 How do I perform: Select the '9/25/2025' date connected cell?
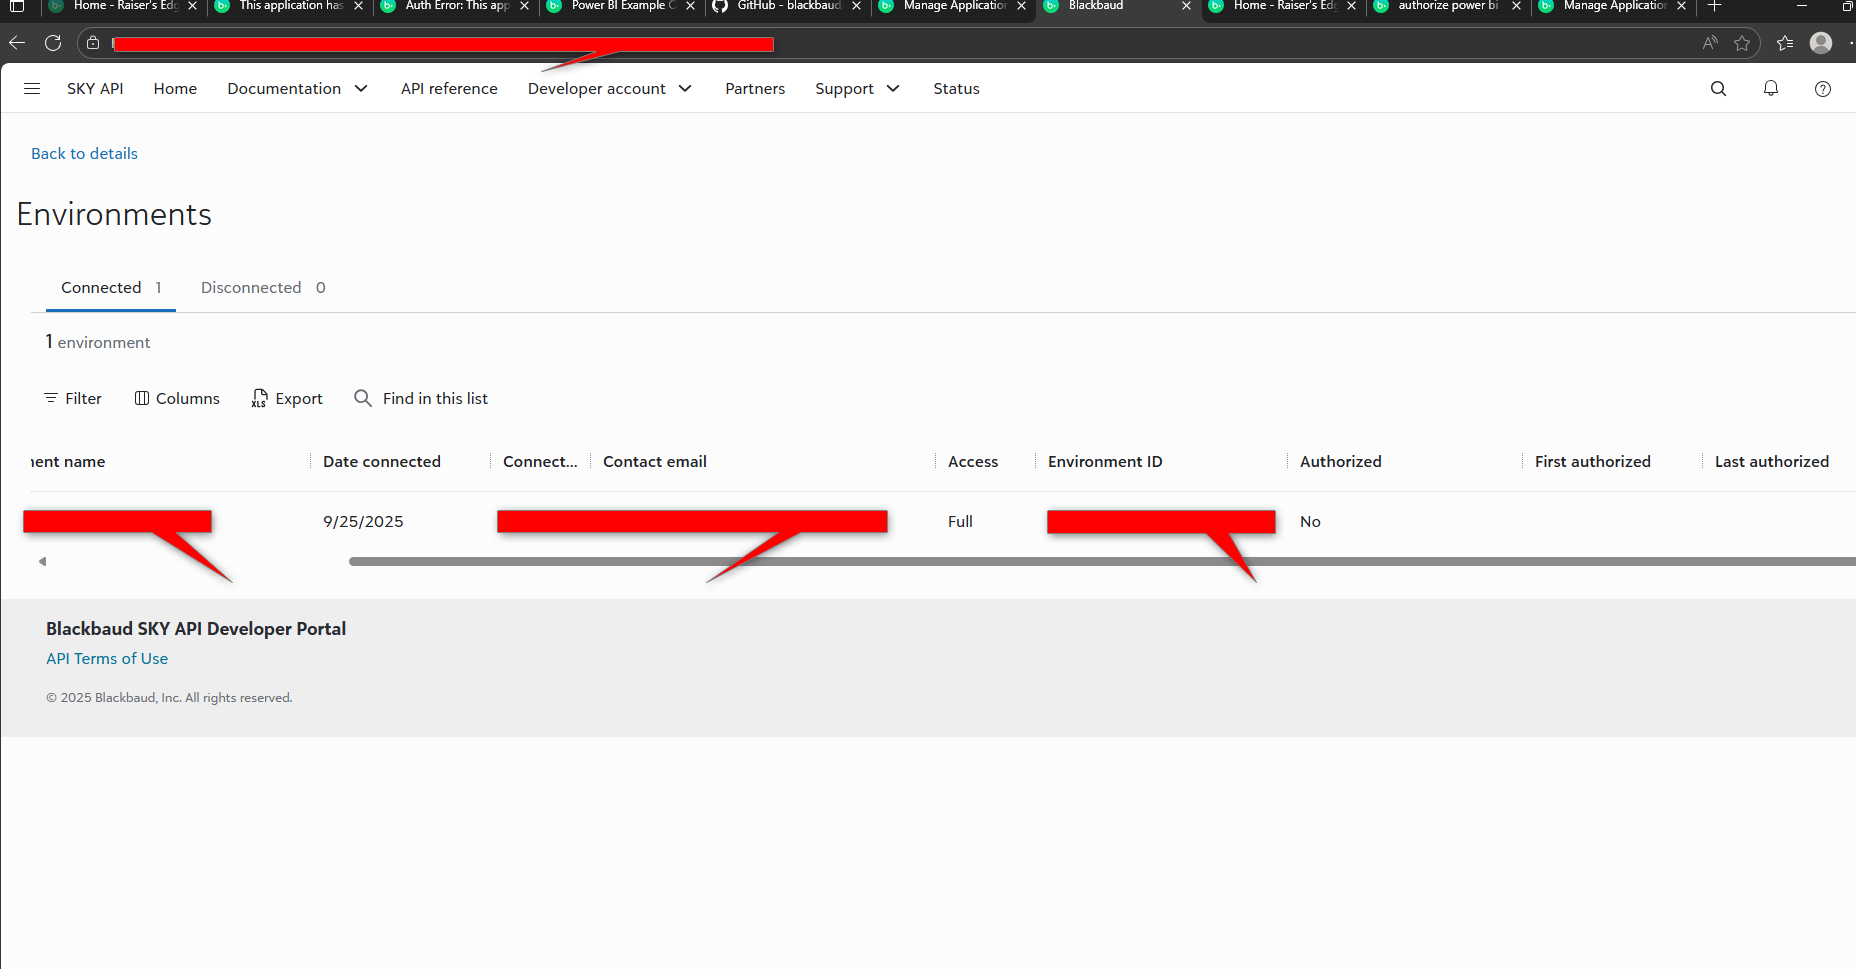click(x=363, y=522)
